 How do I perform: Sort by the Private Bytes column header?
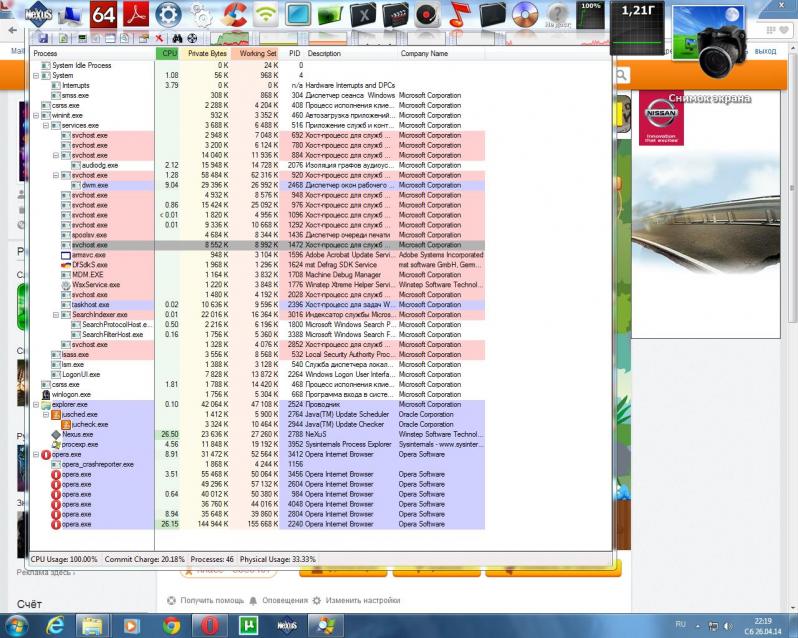pyautogui.click(x=205, y=53)
